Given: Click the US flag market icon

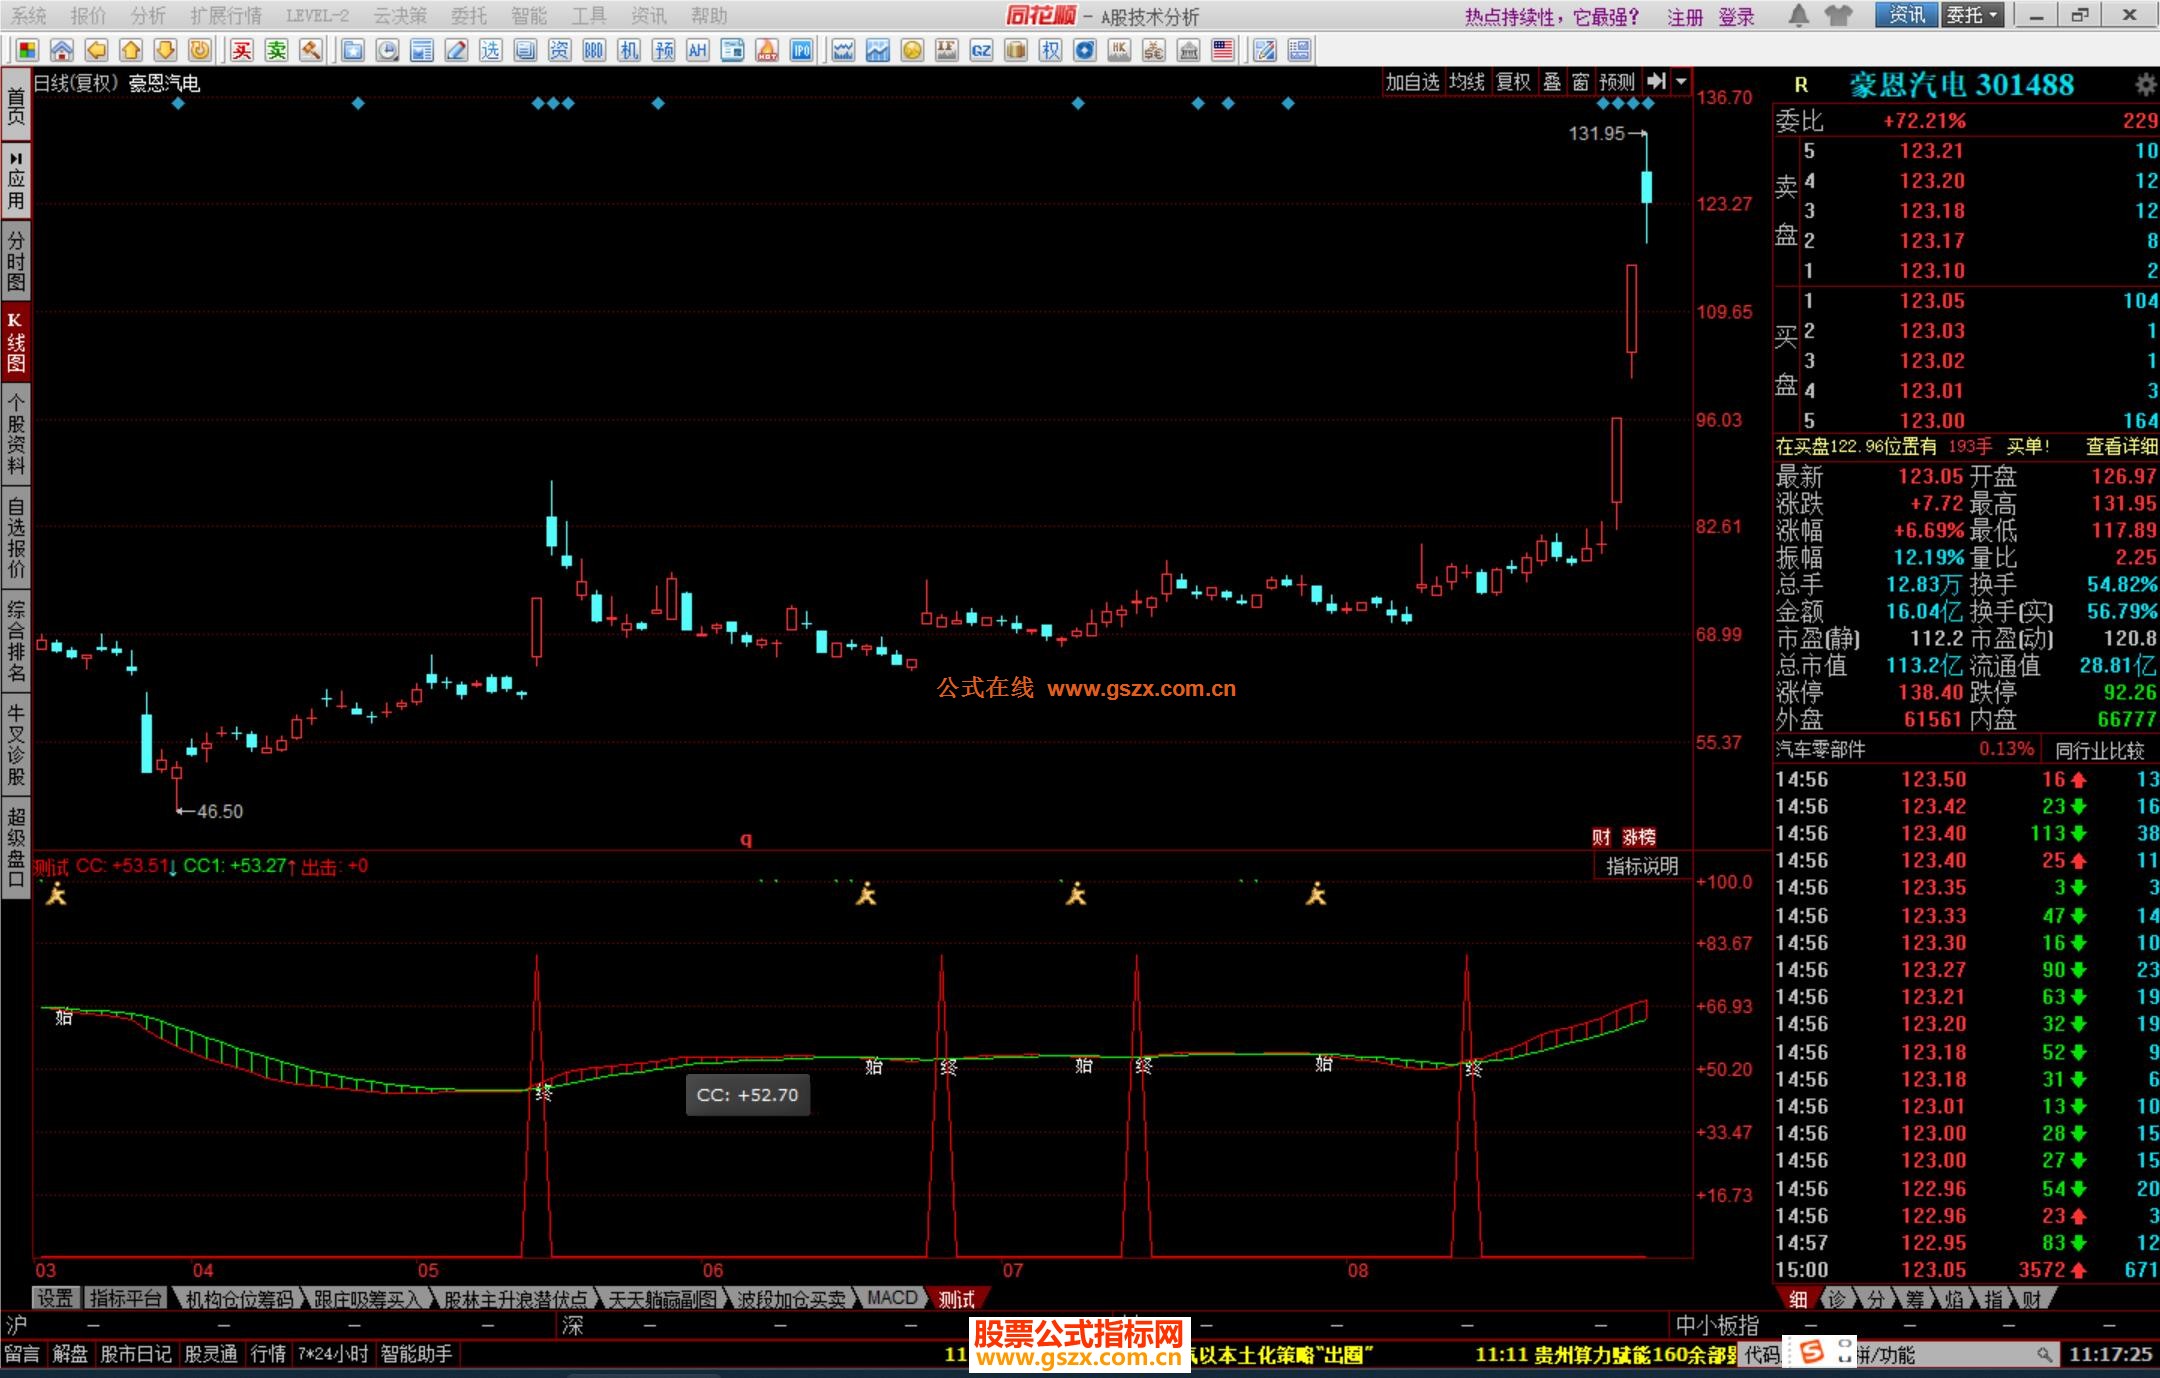Looking at the screenshot, I should pyautogui.click(x=1222, y=51).
